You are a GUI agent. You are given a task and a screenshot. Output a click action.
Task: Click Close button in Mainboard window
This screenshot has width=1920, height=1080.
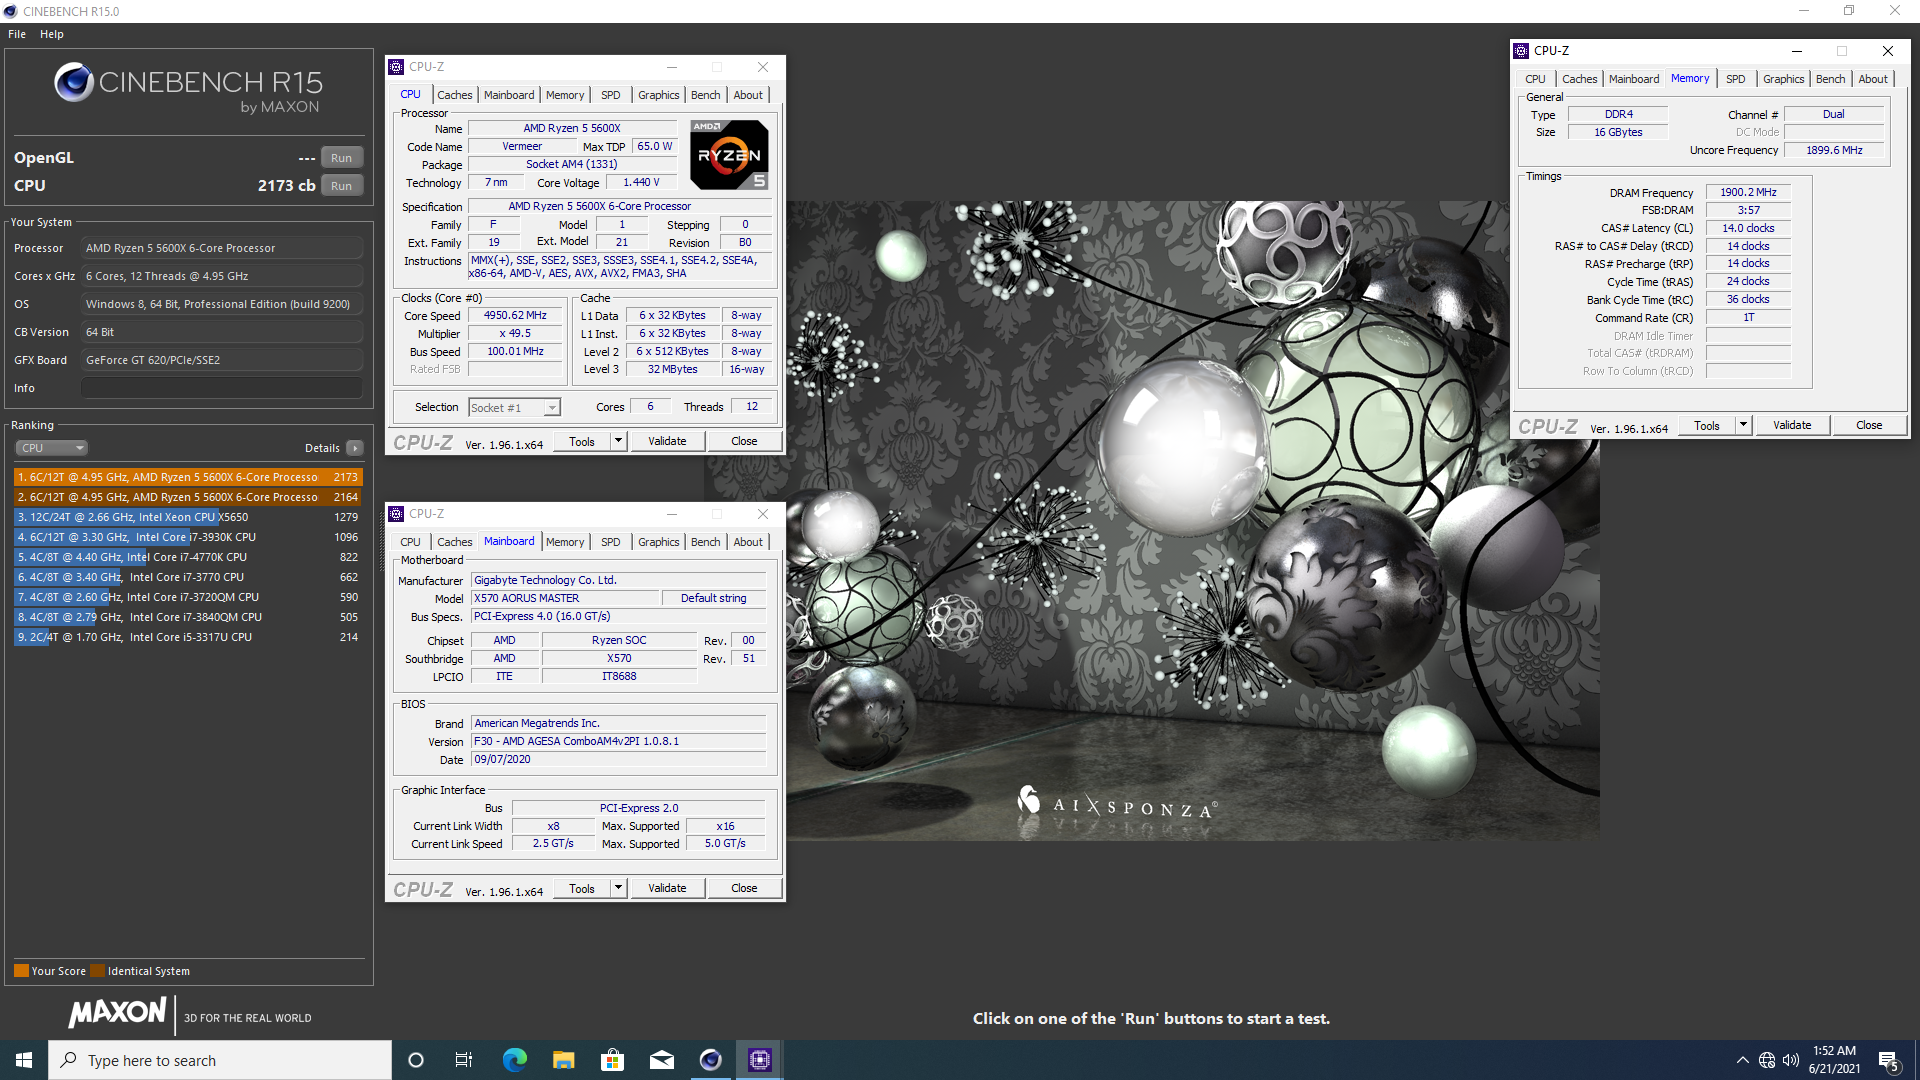744,888
